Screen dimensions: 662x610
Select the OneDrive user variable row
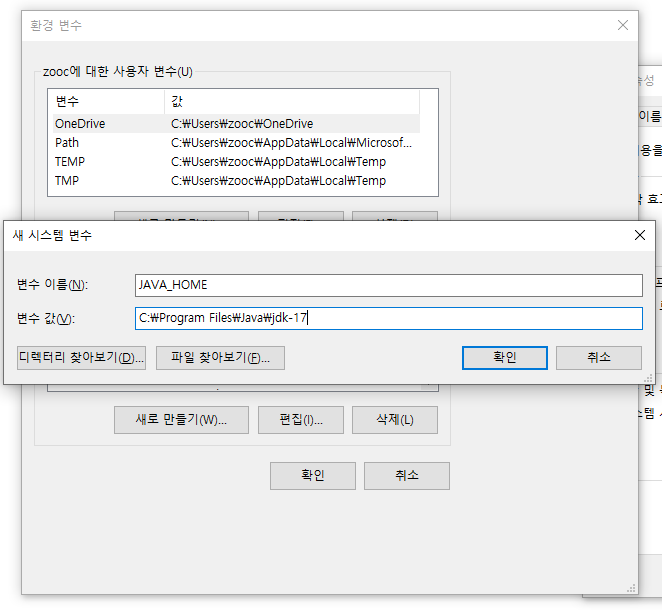(236, 124)
